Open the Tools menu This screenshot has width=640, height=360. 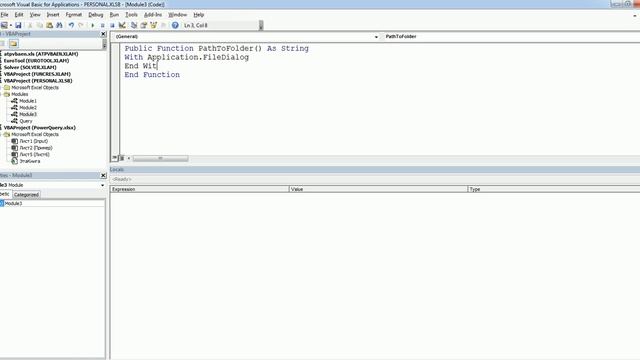[131, 15]
